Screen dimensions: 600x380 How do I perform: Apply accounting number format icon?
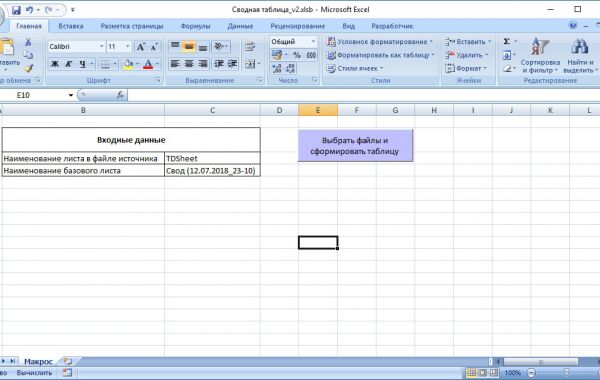(277, 55)
